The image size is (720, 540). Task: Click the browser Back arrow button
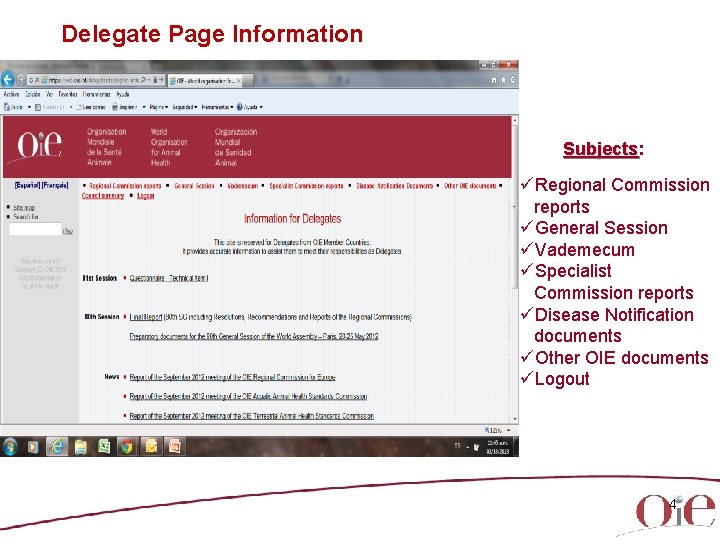pyautogui.click(x=7, y=79)
